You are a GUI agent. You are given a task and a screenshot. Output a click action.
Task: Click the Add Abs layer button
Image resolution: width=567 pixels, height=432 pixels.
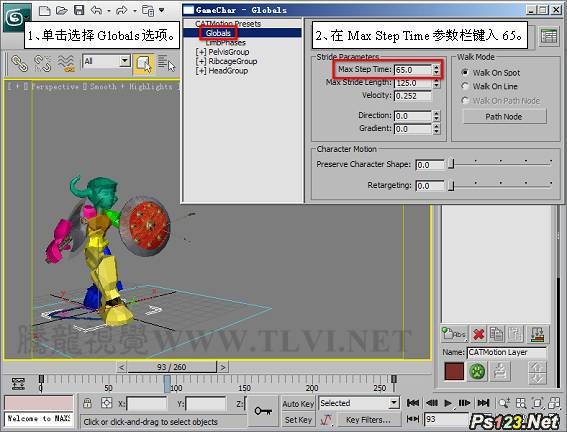[454, 334]
